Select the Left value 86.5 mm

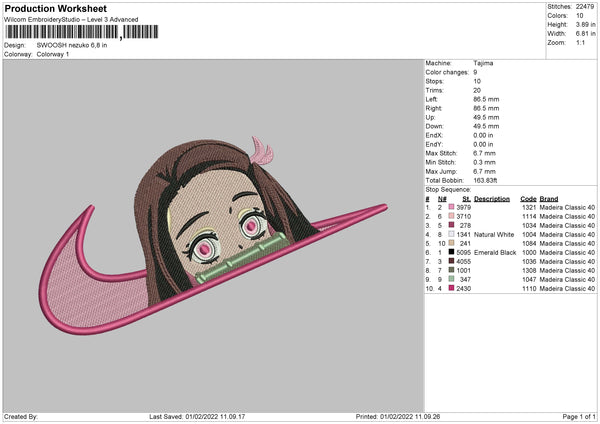486,99
